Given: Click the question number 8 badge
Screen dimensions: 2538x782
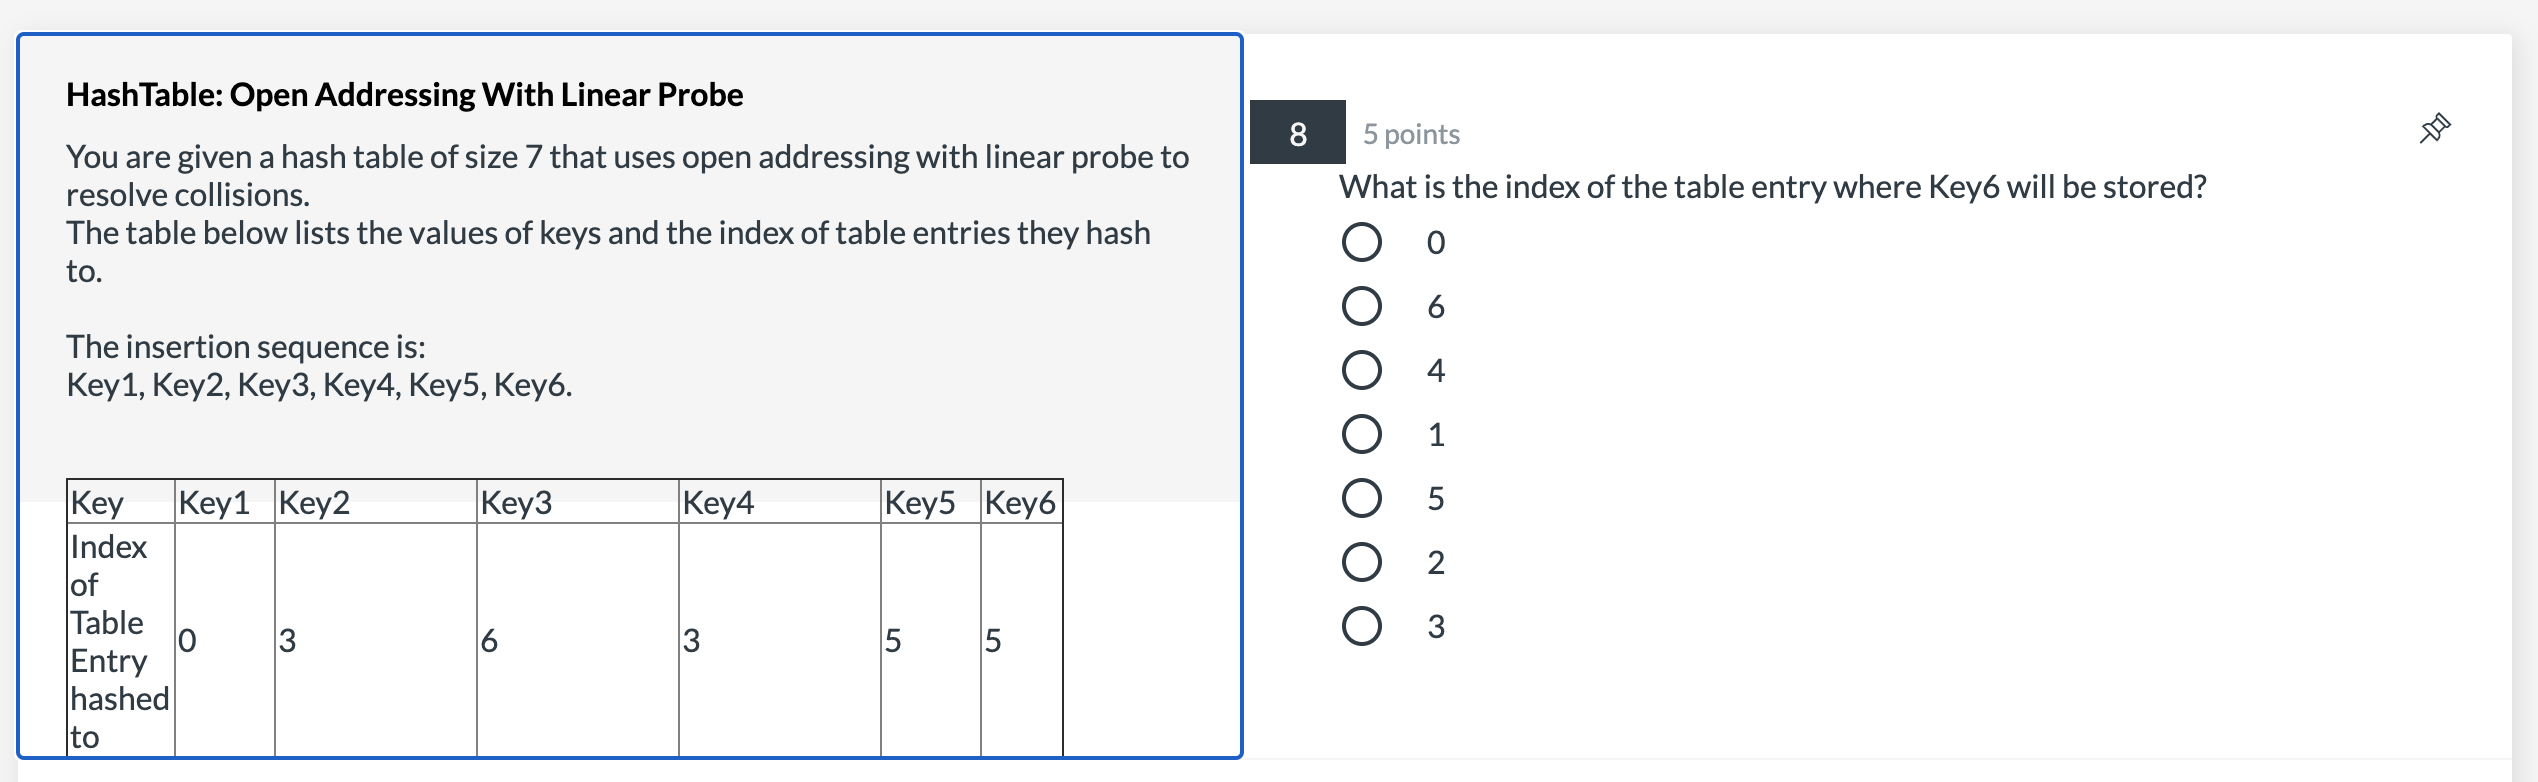Looking at the screenshot, I should pyautogui.click(x=1297, y=133).
